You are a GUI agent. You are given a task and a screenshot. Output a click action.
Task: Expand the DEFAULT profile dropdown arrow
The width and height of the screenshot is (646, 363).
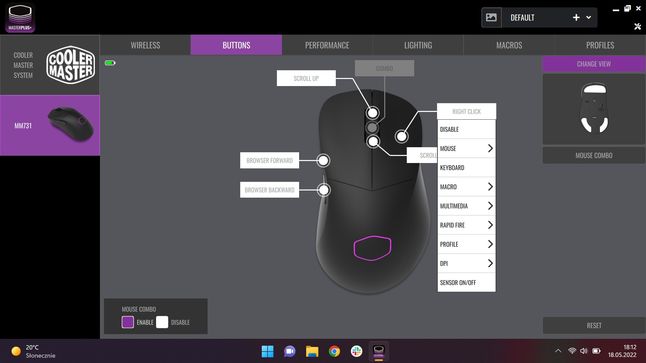tap(588, 18)
